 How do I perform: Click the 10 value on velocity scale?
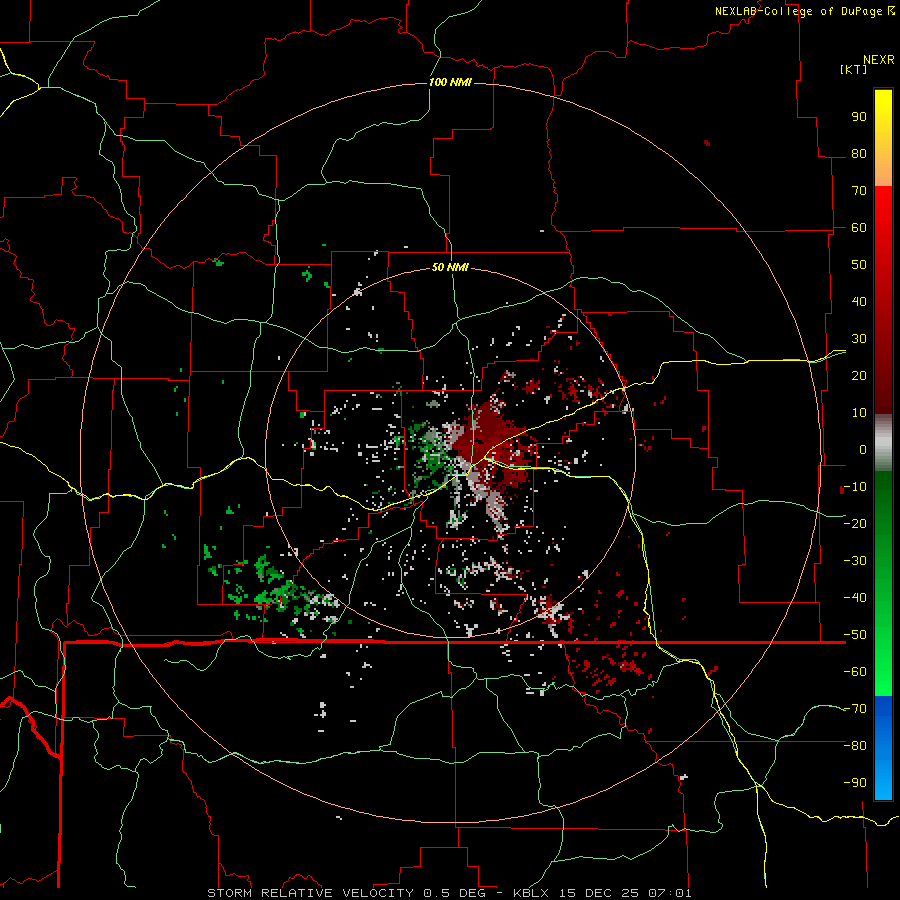859,413
